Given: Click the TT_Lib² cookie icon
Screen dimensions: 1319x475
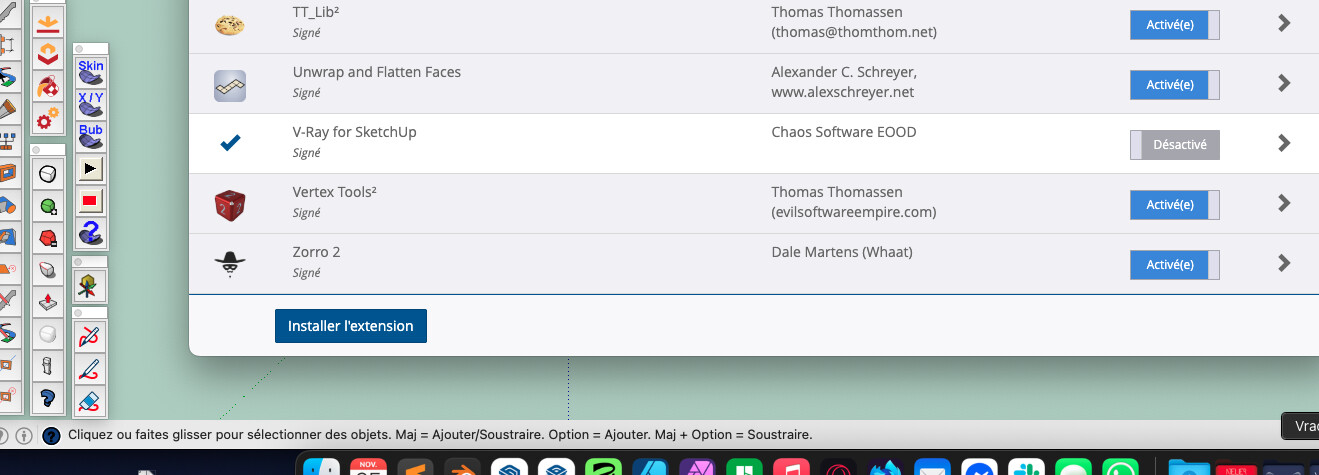Looking at the screenshot, I should point(230,25).
